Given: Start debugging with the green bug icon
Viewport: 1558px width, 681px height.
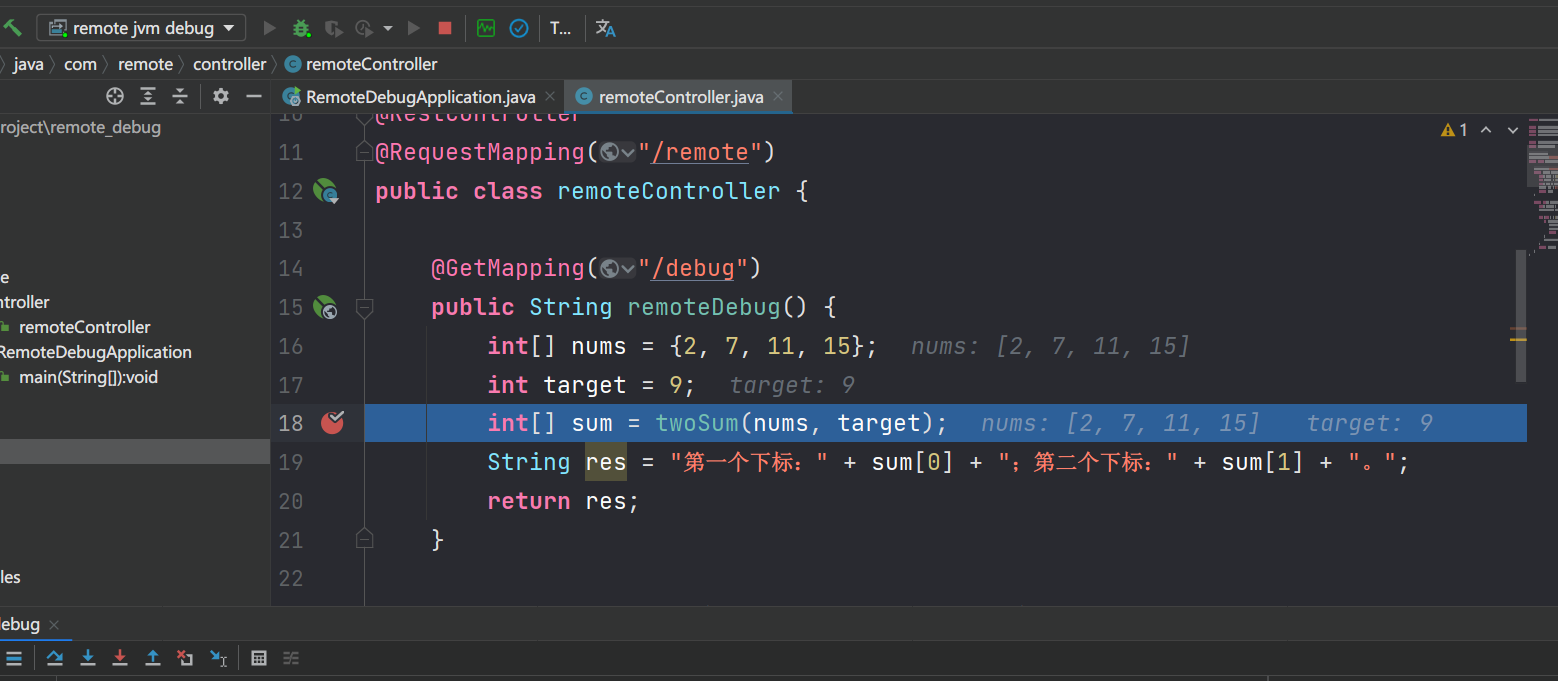Looking at the screenshot, I should (301, 28).
